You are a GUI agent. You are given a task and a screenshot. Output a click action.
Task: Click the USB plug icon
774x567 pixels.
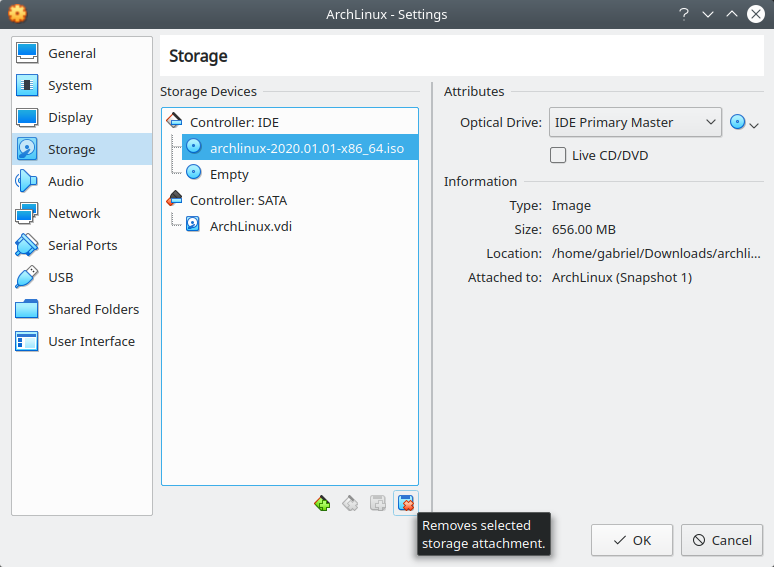27,277
